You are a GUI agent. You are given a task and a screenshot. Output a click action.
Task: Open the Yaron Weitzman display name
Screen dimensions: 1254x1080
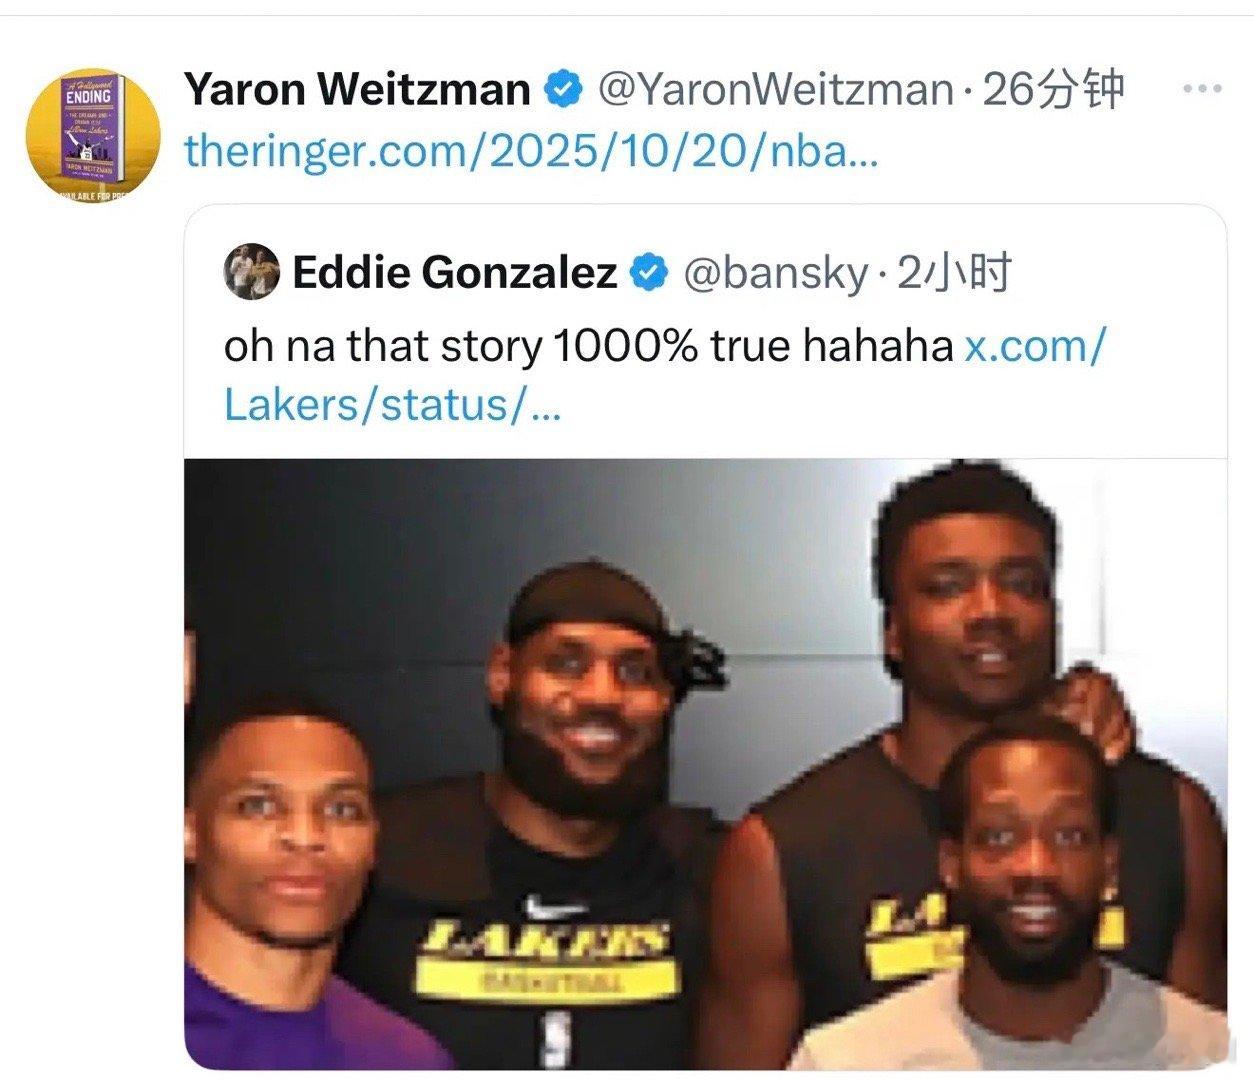coord(357,91)
